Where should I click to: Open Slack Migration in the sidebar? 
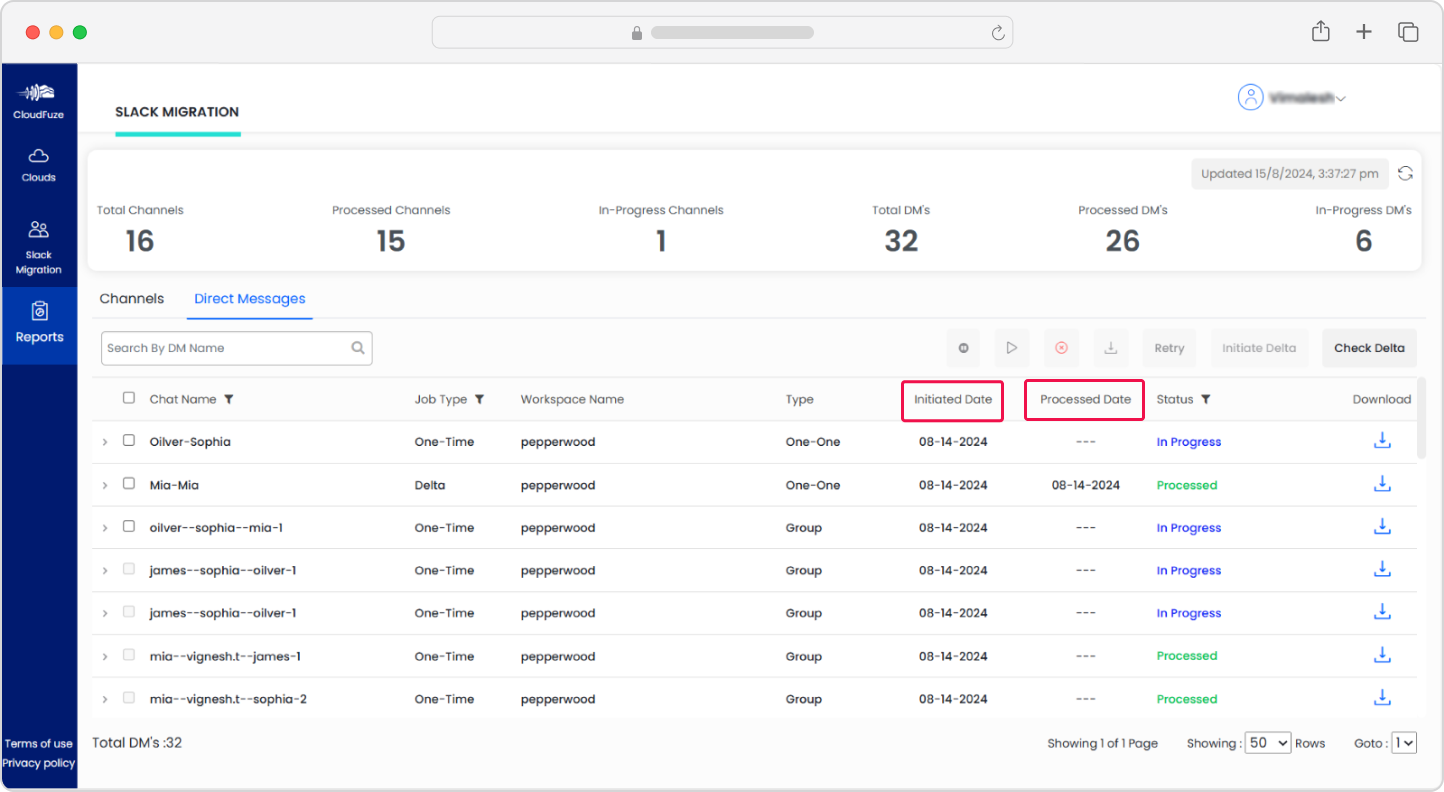pos(39,248)
